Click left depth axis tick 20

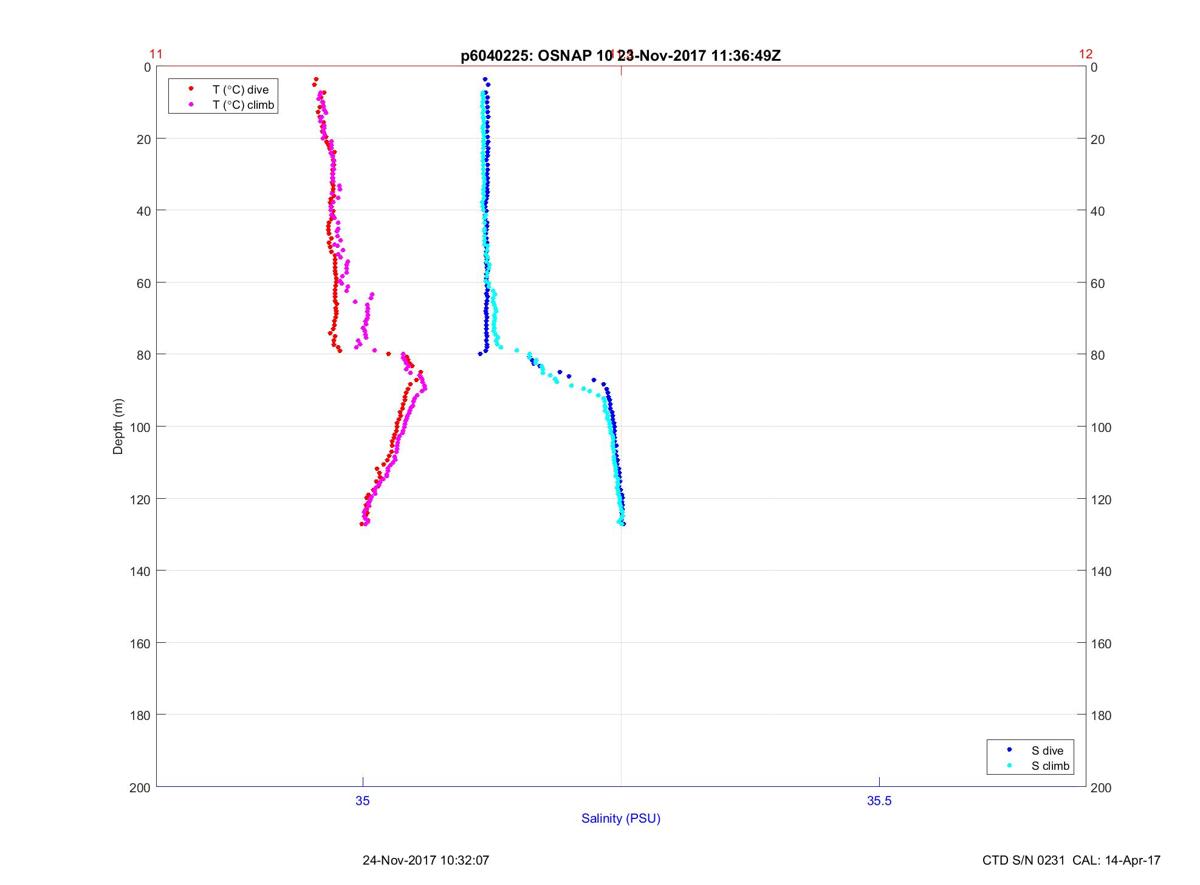tap(144, 139)
